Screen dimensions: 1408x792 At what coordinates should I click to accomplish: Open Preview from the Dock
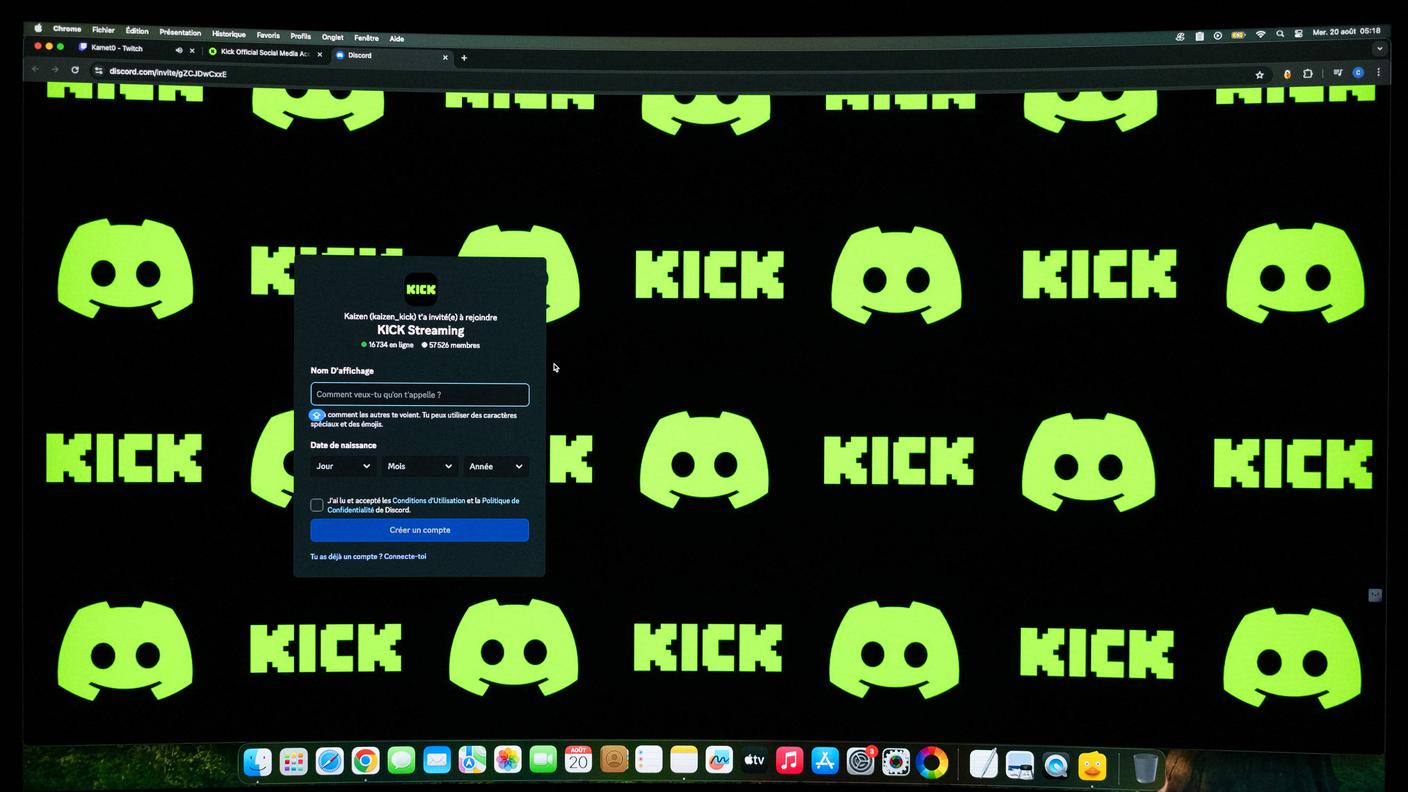tap(1020, 765)
